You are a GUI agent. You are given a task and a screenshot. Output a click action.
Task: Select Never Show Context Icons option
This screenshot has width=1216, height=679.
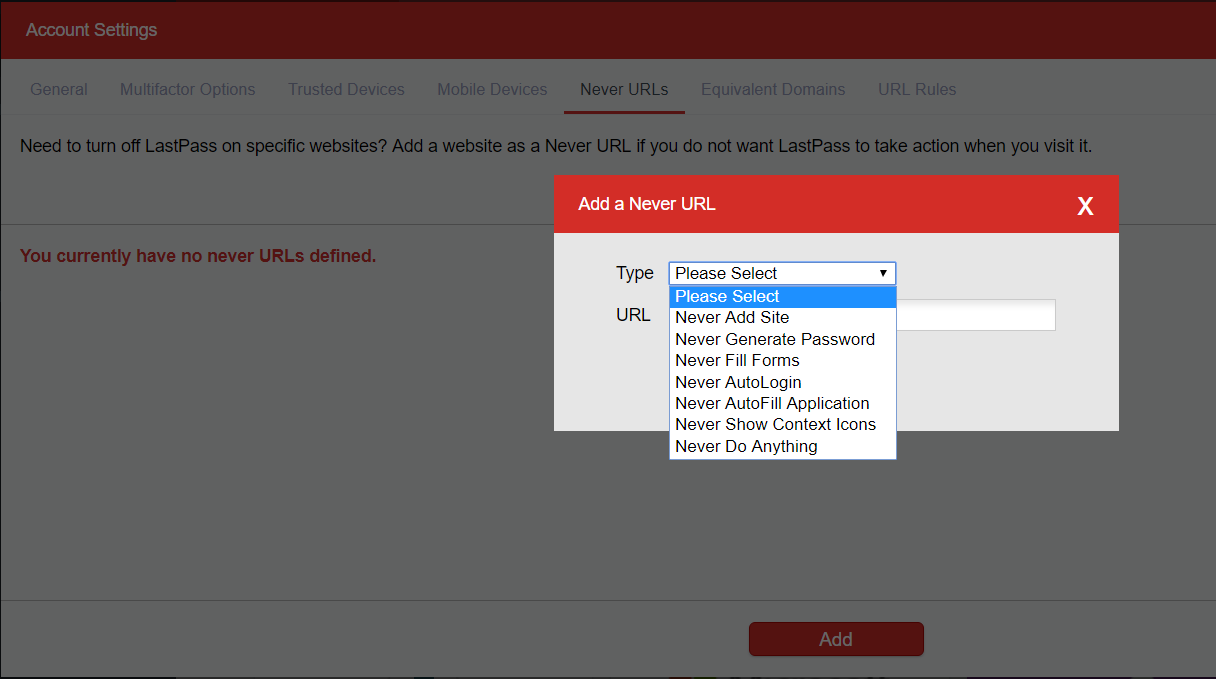[x=782, y=424]
